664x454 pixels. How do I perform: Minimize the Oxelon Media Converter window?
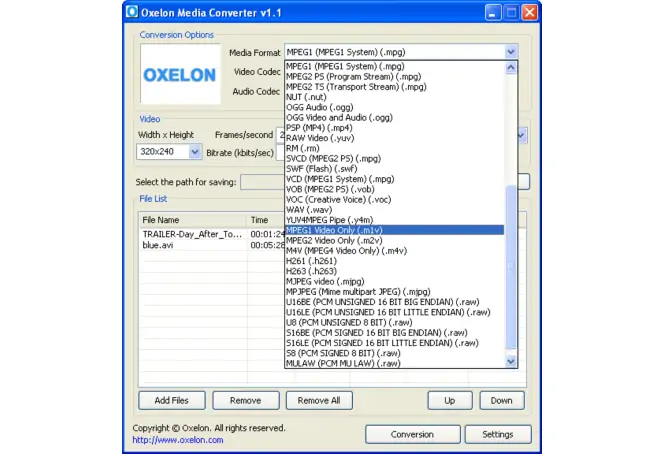click(492, 13)
